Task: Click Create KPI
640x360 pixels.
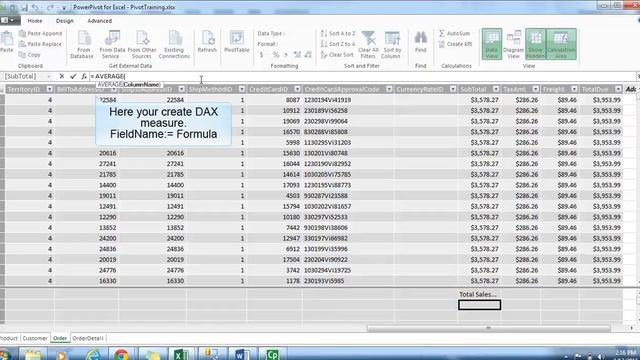Action: click(x=455, y=44)
